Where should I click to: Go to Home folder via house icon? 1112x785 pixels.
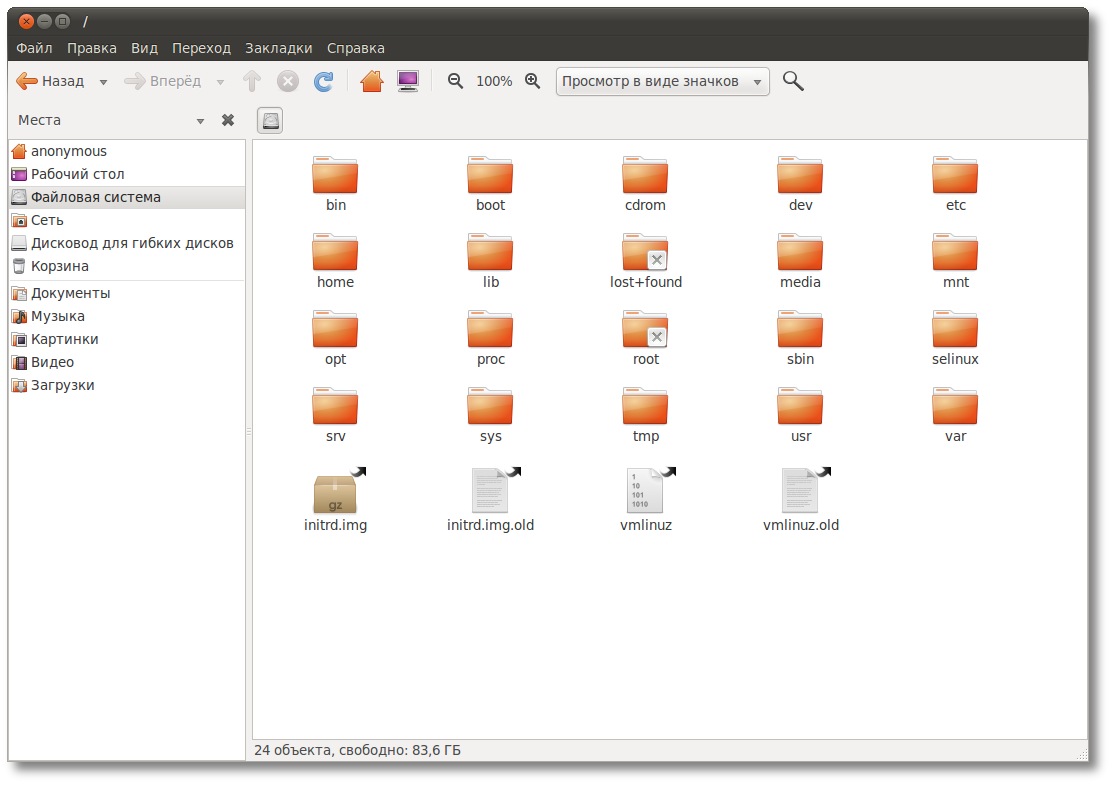pos(372,81)
